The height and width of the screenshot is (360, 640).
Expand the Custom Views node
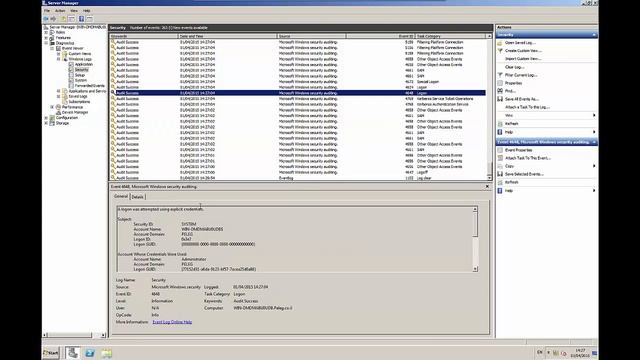(x=58, y=53)
